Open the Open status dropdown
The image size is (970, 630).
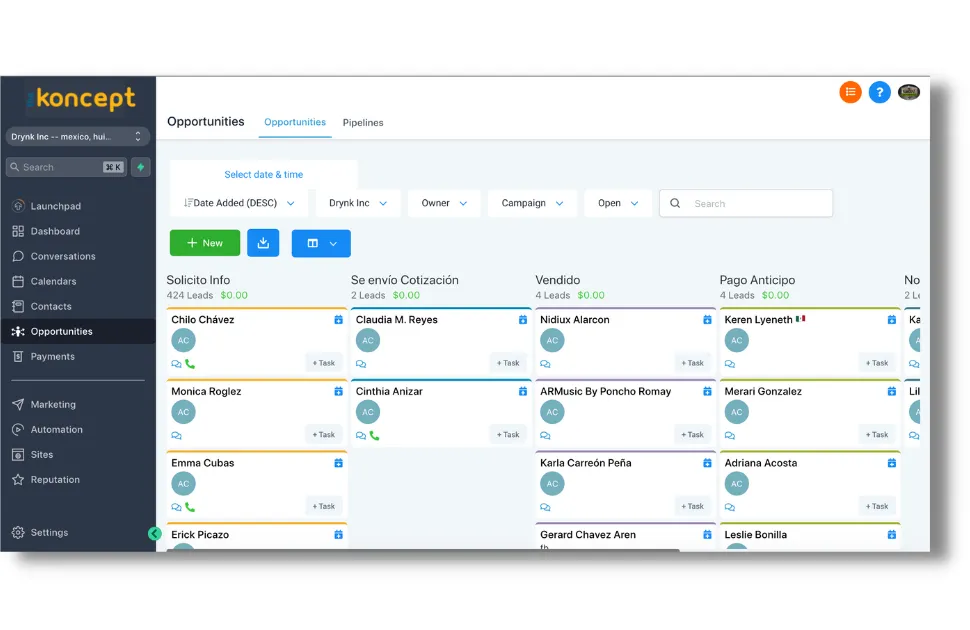(618, 203)
